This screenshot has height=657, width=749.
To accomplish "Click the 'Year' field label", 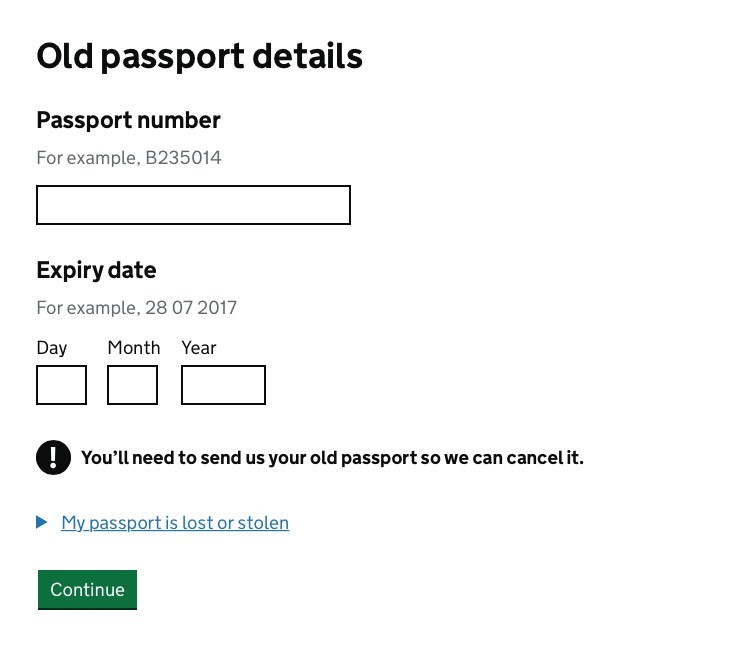I will click(x=199, y=348).
